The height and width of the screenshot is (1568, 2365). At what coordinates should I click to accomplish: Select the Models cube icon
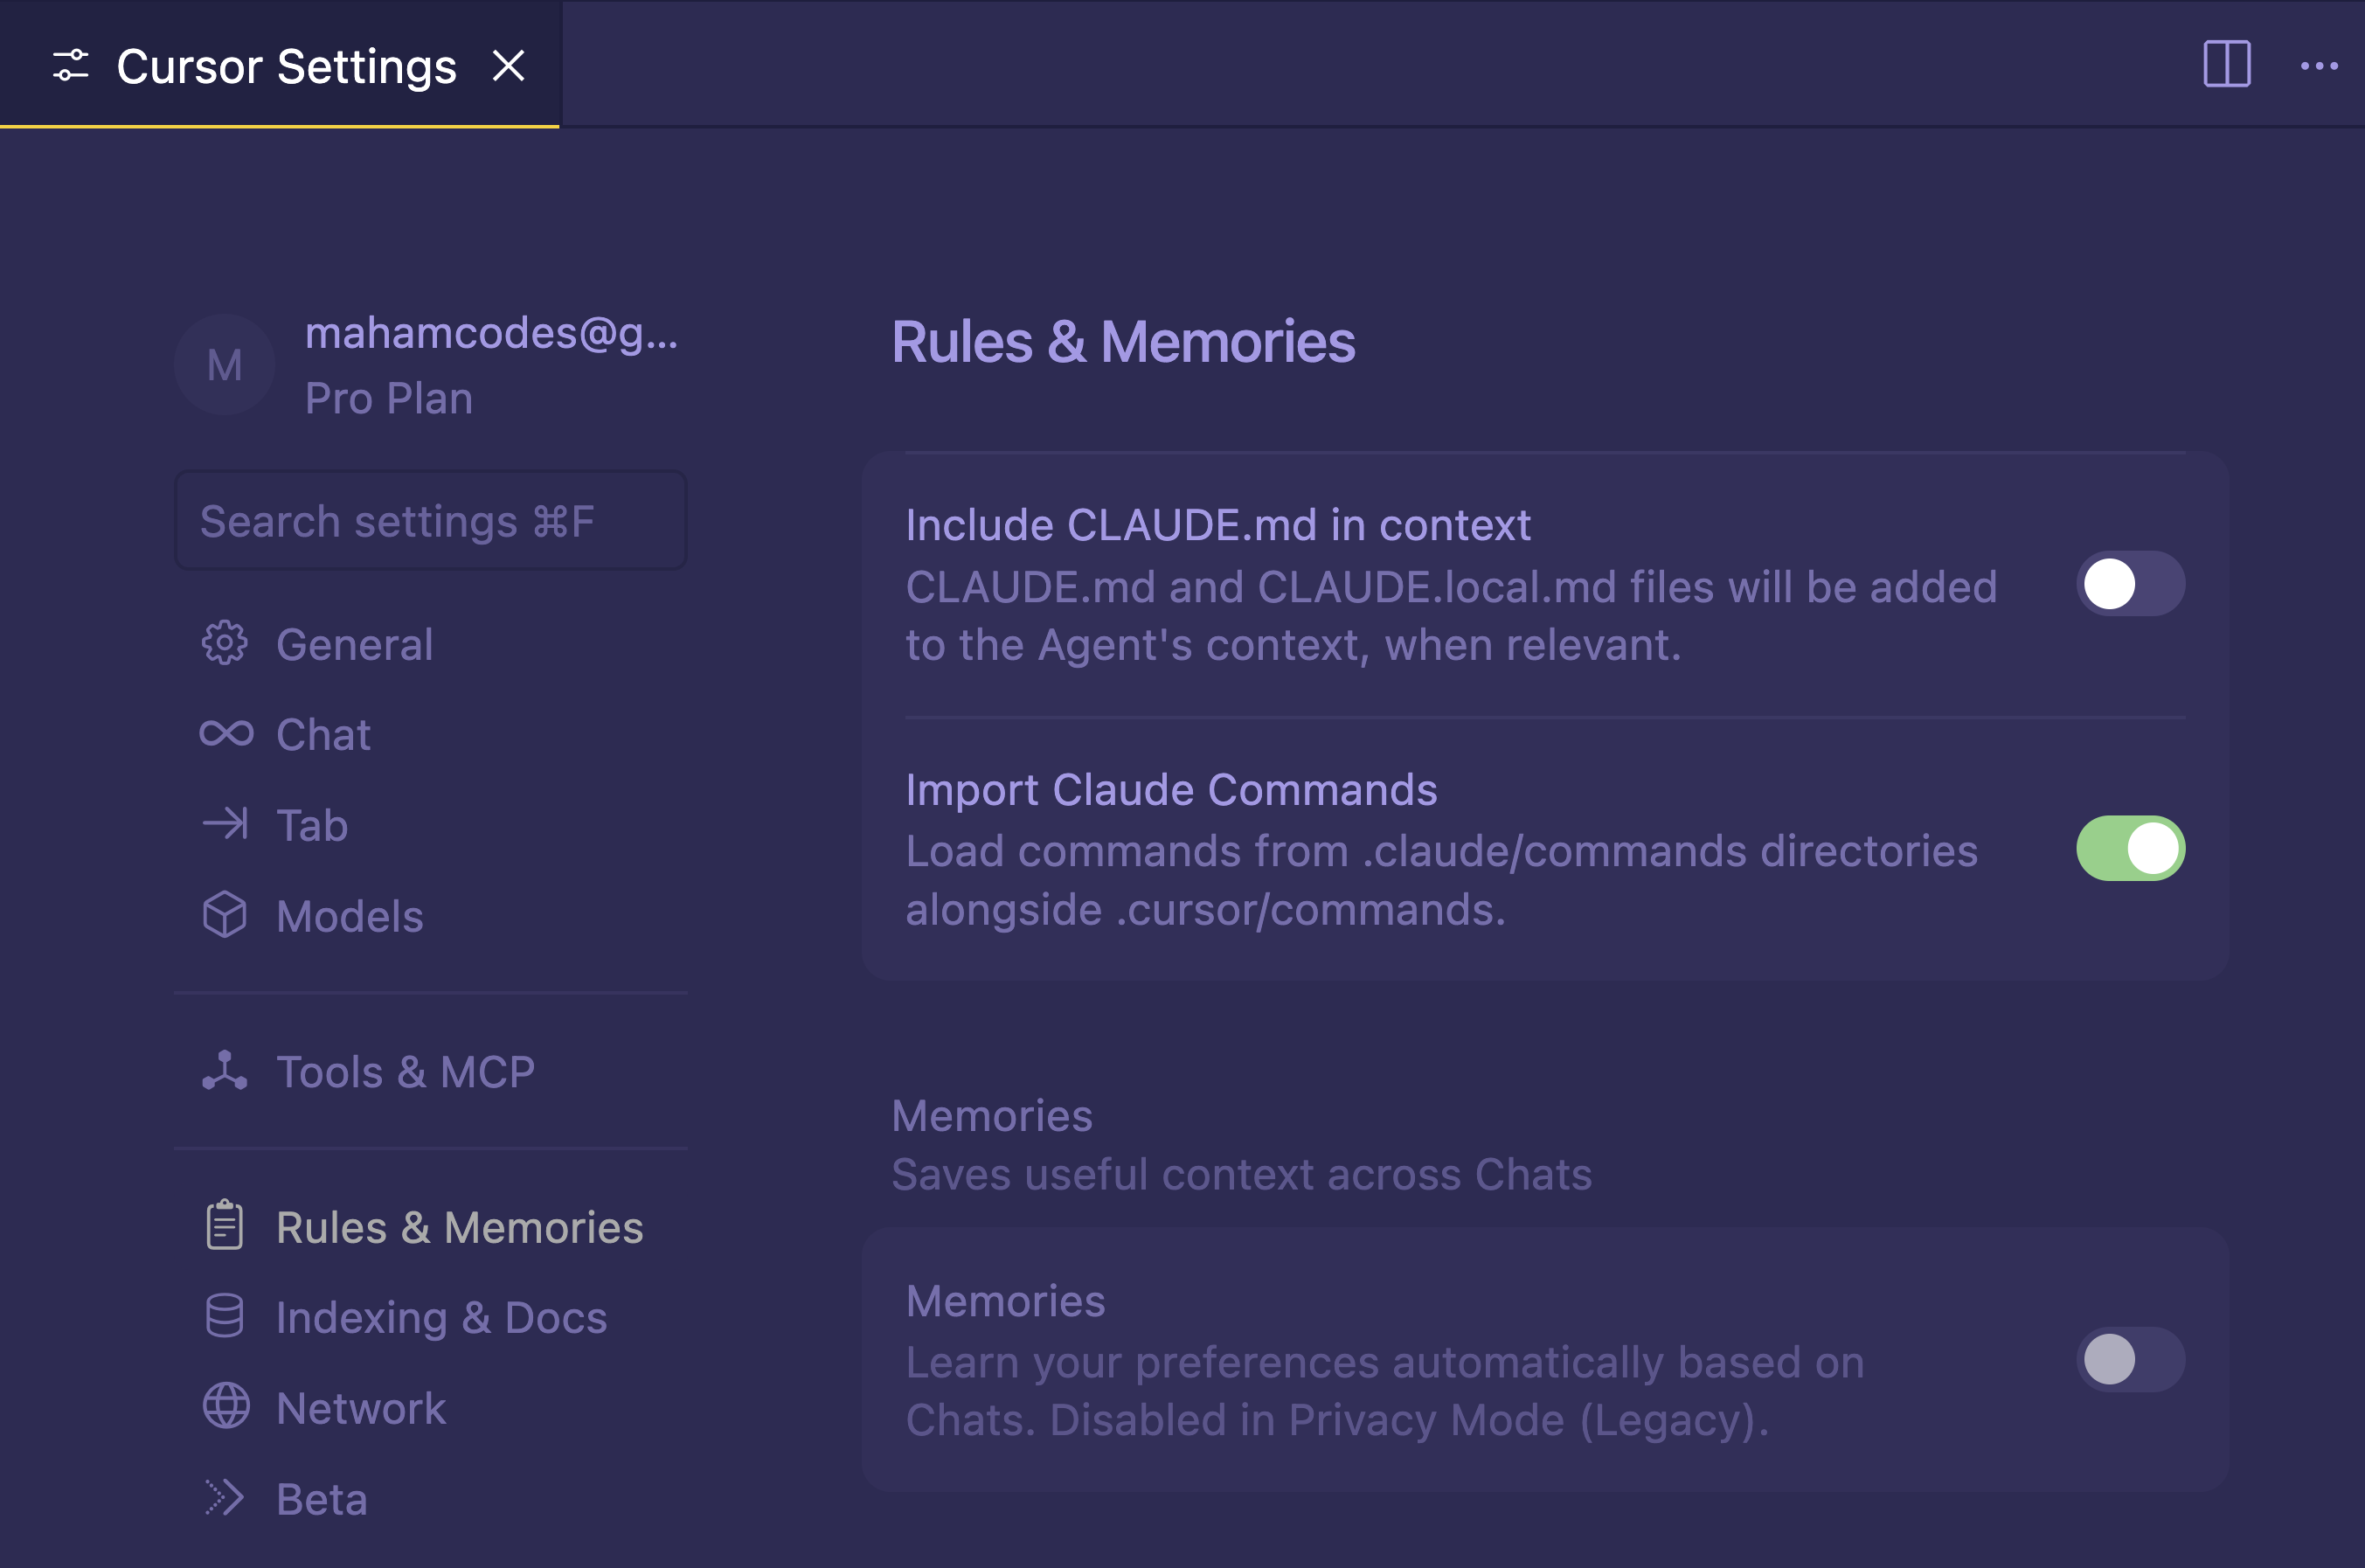click(x=224, y=915)
